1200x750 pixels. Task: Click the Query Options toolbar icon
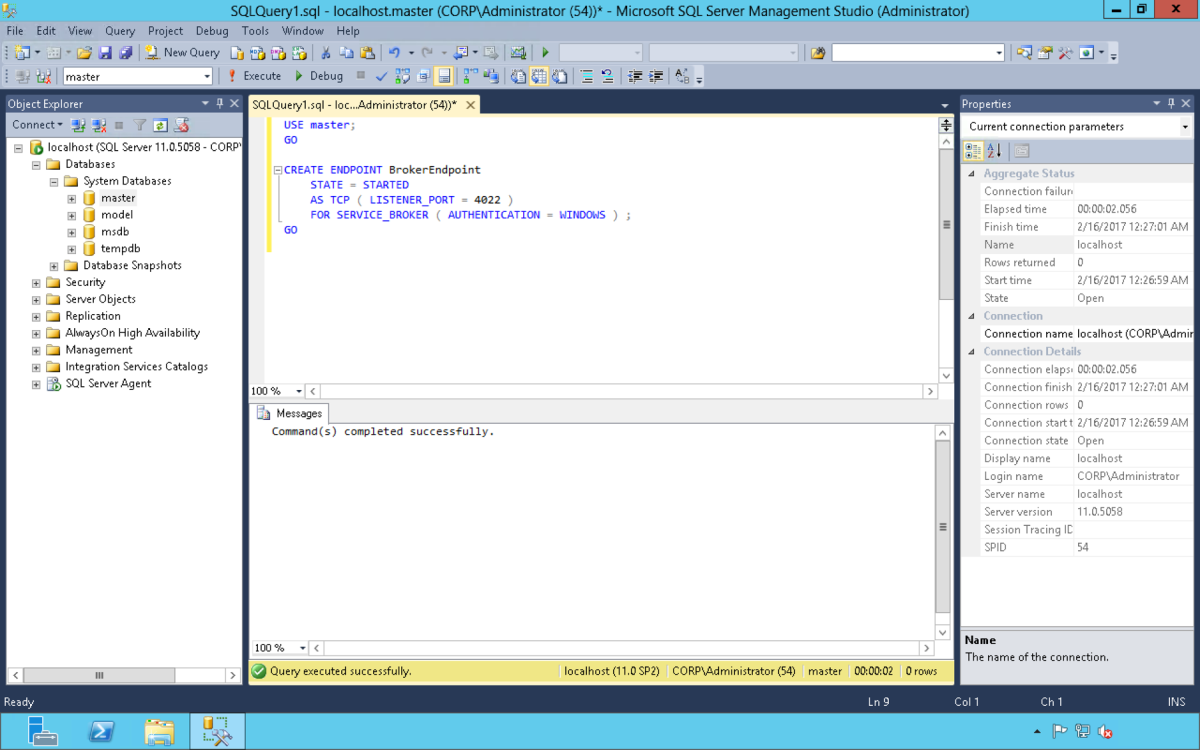click(423, 76)
